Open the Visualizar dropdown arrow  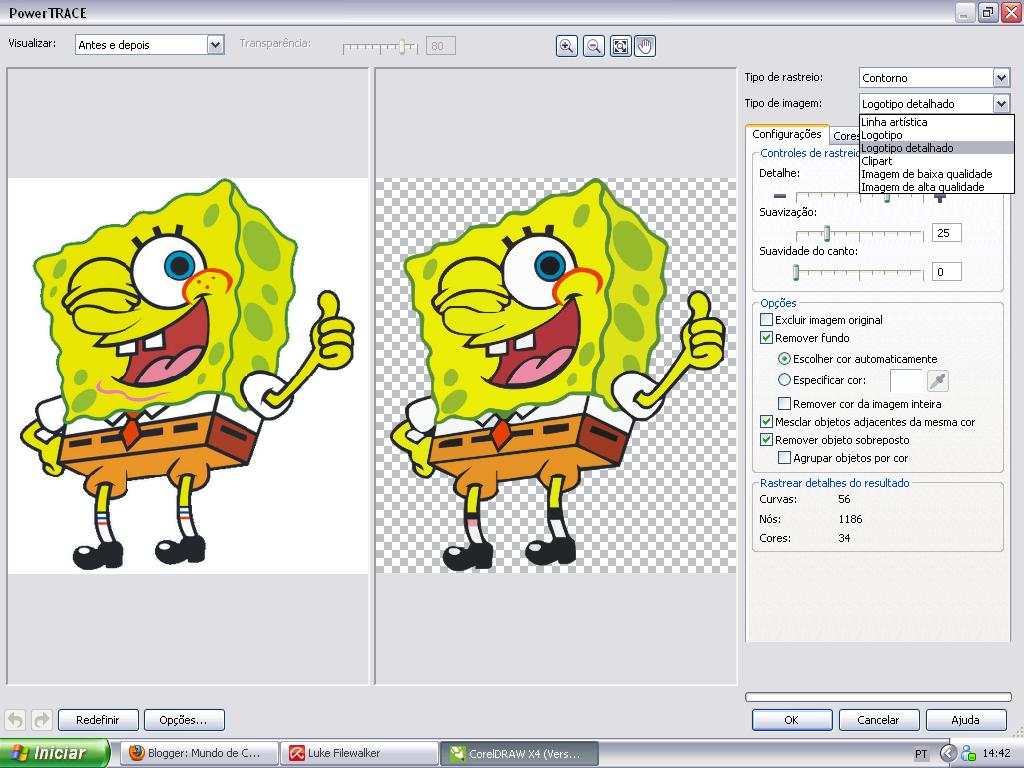(x=216, y=44)
